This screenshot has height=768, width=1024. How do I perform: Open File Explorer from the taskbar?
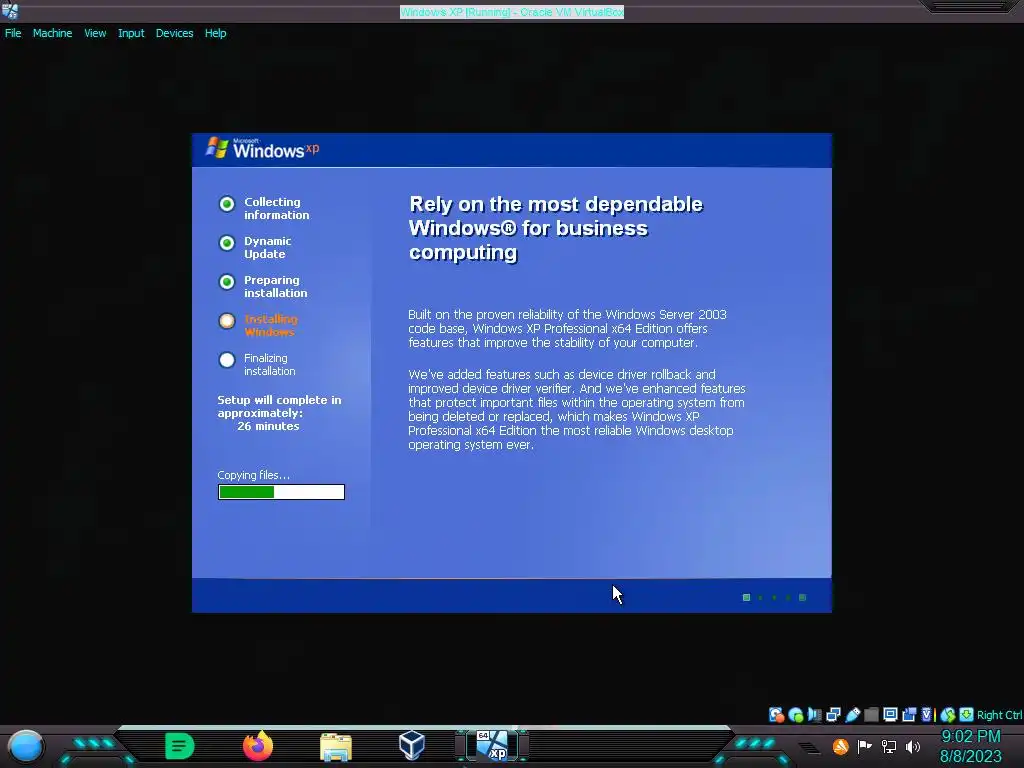point(336,746)
